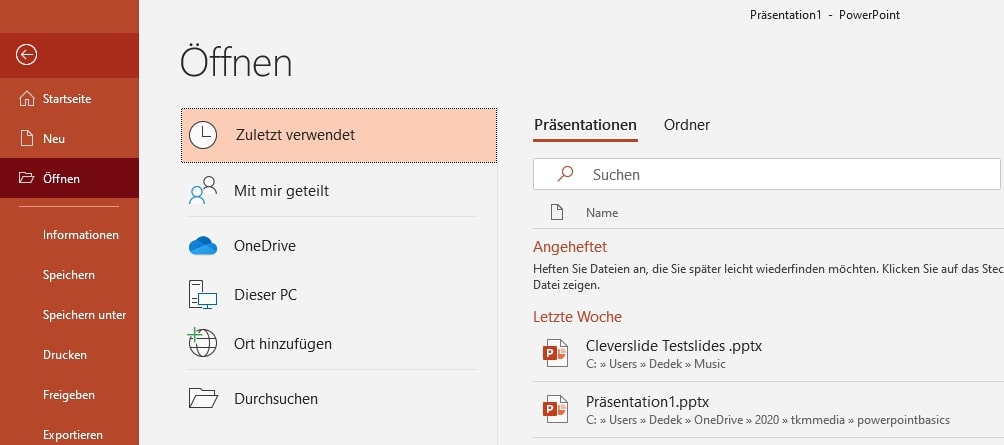1004x445 pixels.
Task: Switch to the Präsentationen tab
Action: point(585,125)
